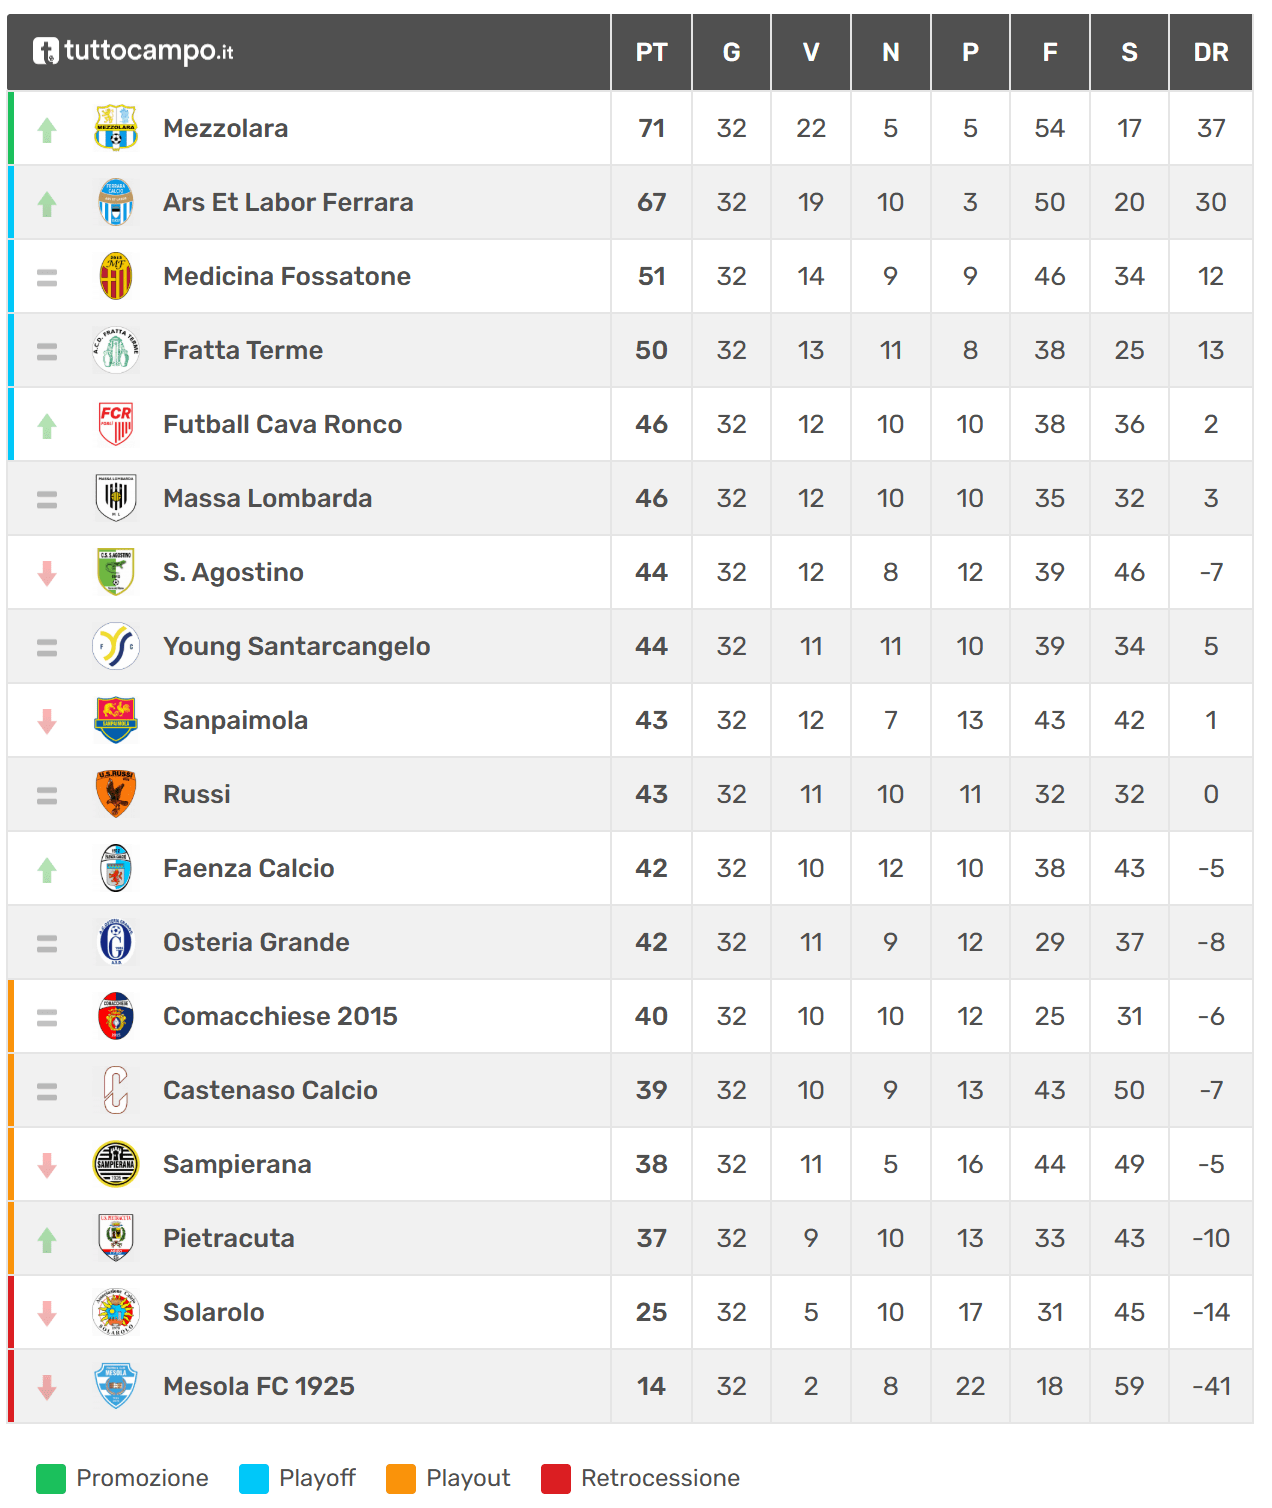Select the V wins column header
This screenshot has width=1272, height=1508.
point(811,52)
